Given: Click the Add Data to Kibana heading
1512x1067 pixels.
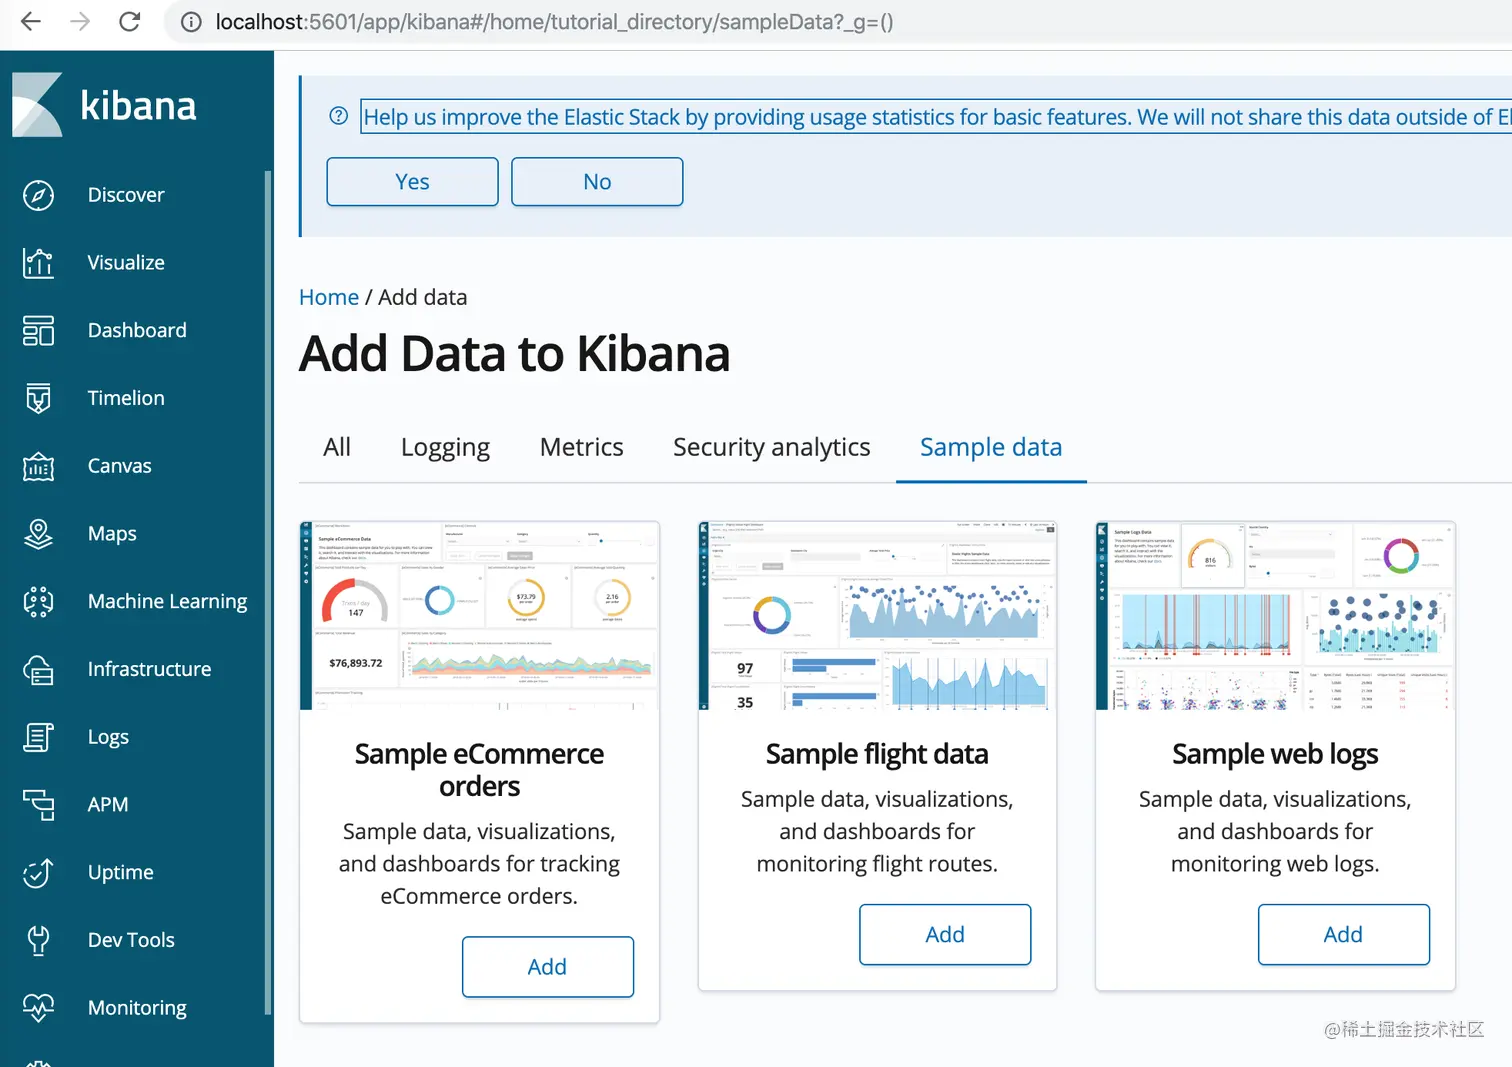Looking at the screenshot, I should (x=515, y=354).
